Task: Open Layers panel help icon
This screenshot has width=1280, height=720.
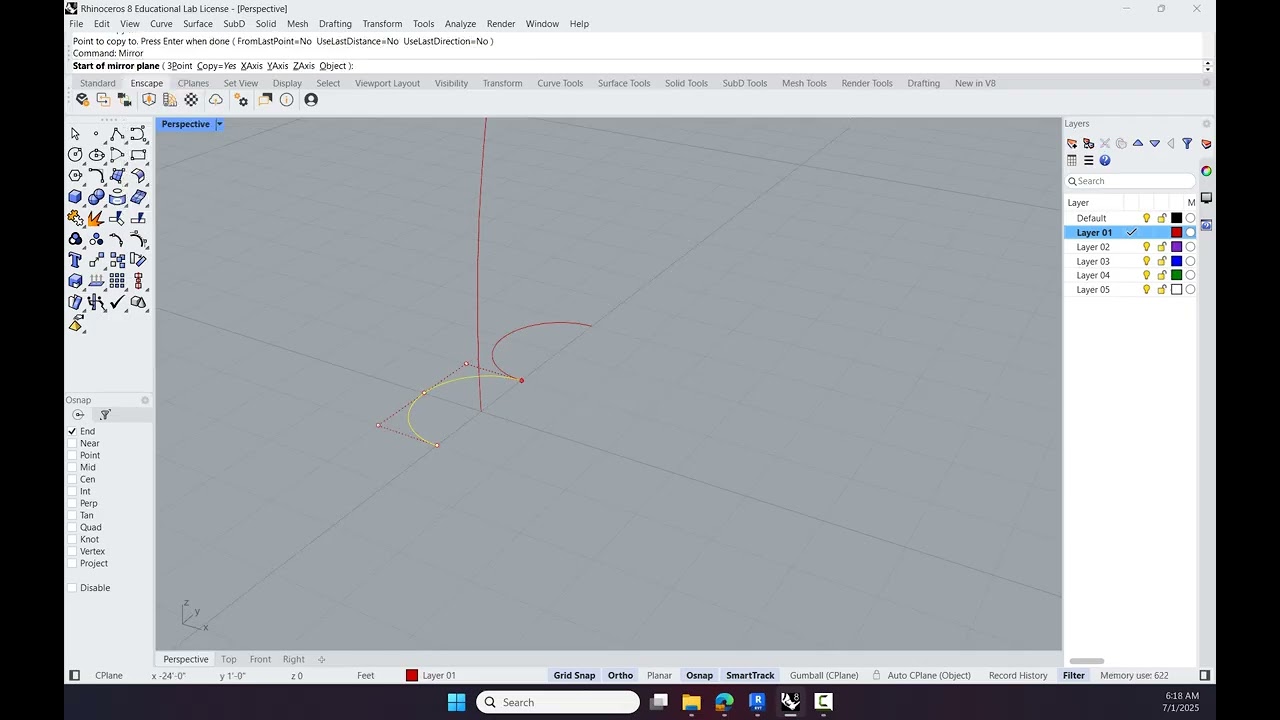Action: tap(1105, 160)
